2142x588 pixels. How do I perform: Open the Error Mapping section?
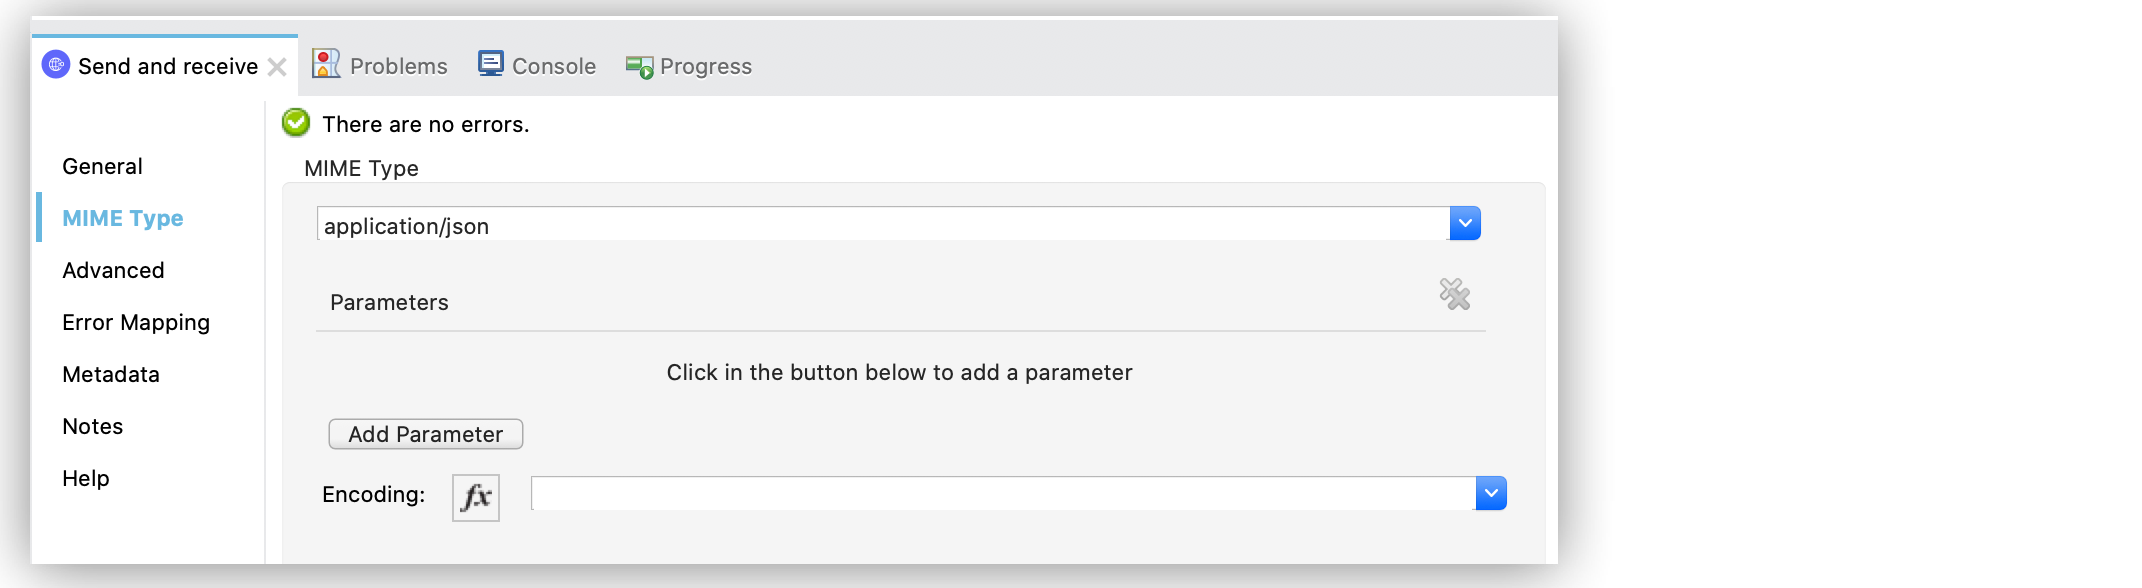136,322
